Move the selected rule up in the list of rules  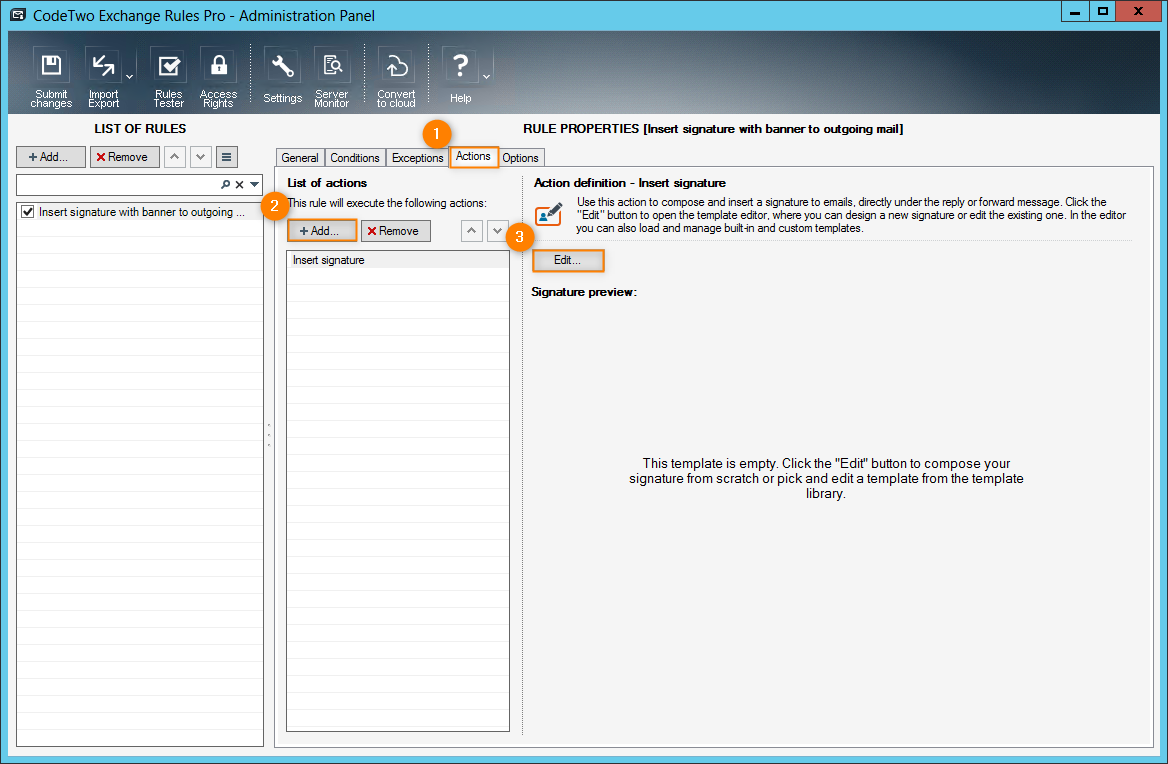[x=174, y=157]
